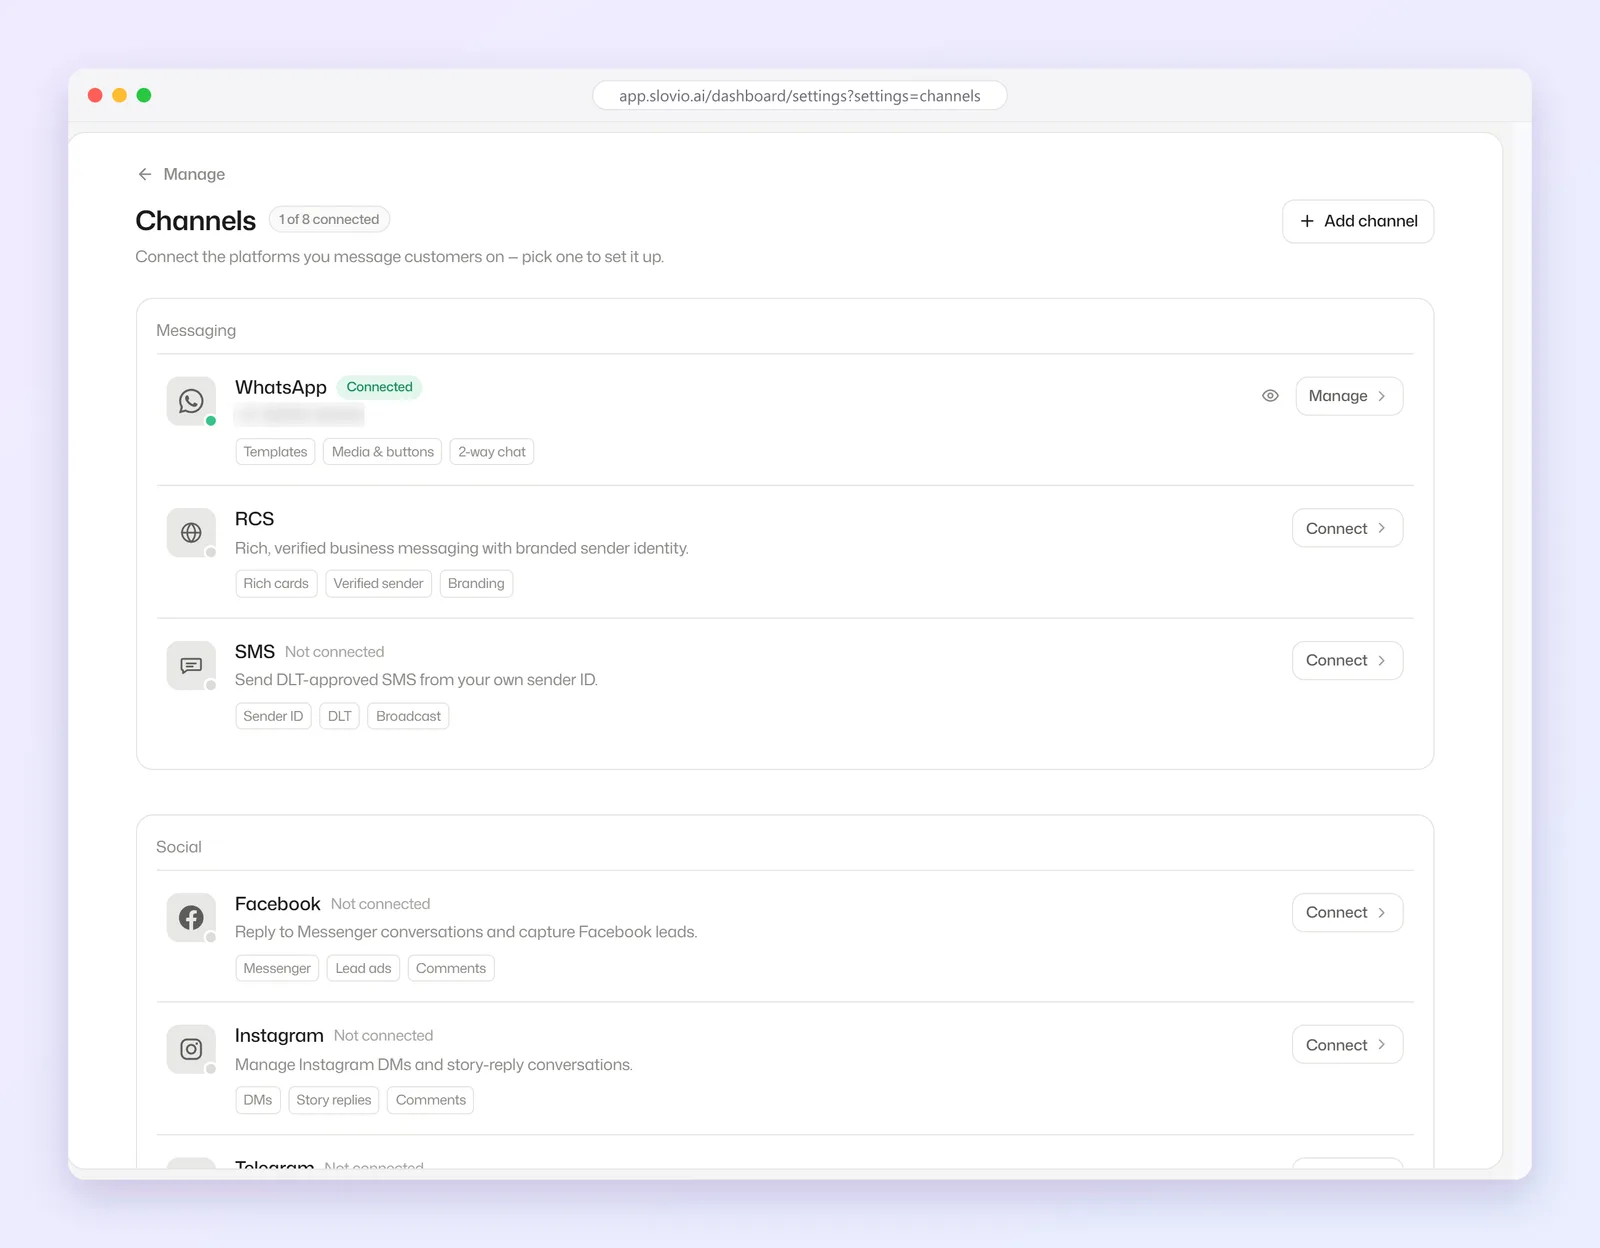Click the 'Verified sender' tag
Viewport: 1600px width, 1248px height.
(x=378, y=584)
